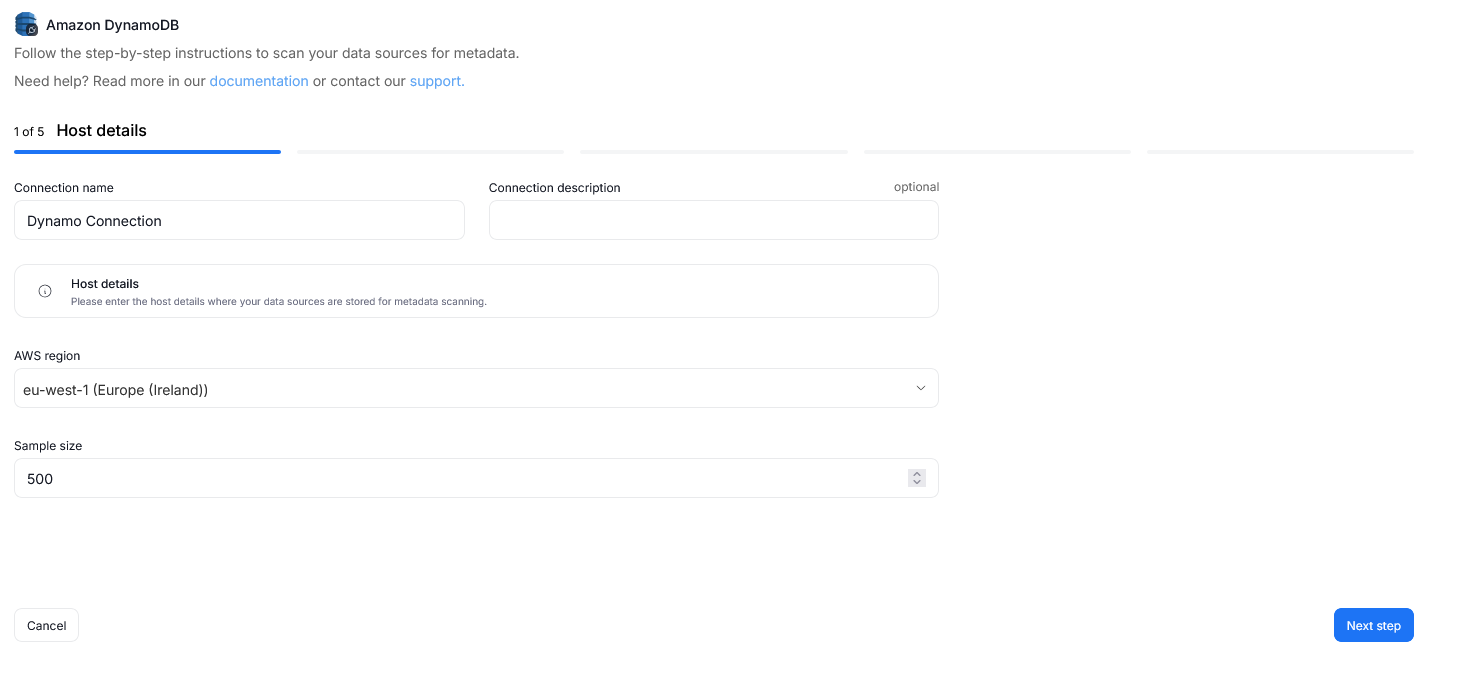Click the 'AWS region' label
Screen dimensions: 1467x694
pos(47,356)
